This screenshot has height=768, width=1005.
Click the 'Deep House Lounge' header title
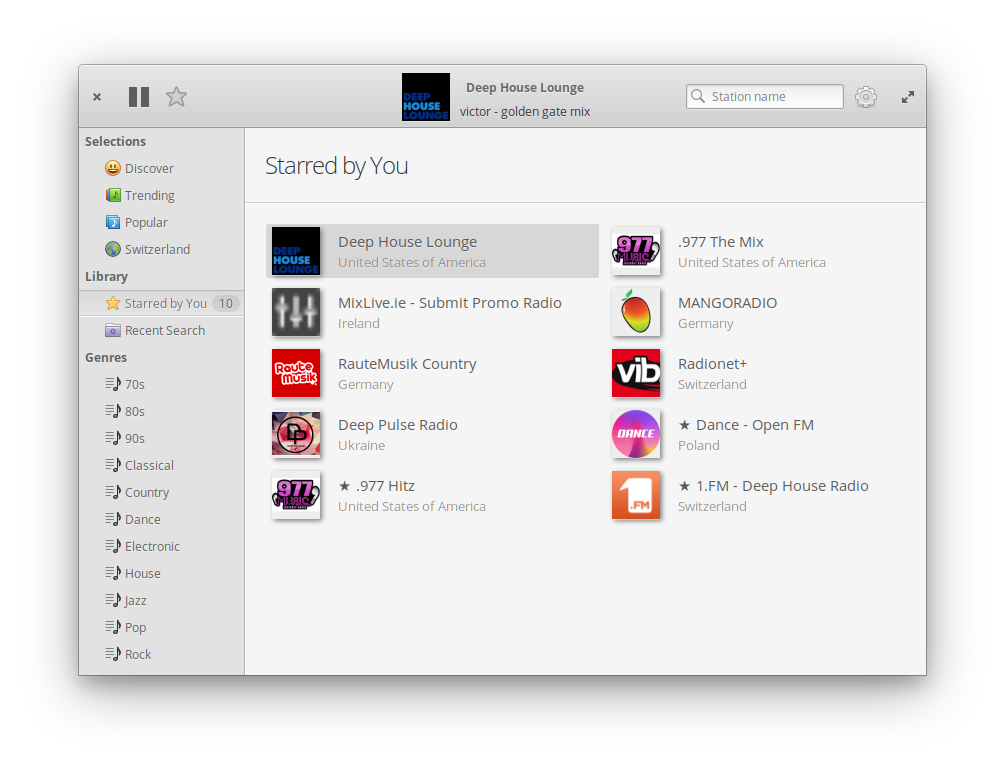point(525,87)
